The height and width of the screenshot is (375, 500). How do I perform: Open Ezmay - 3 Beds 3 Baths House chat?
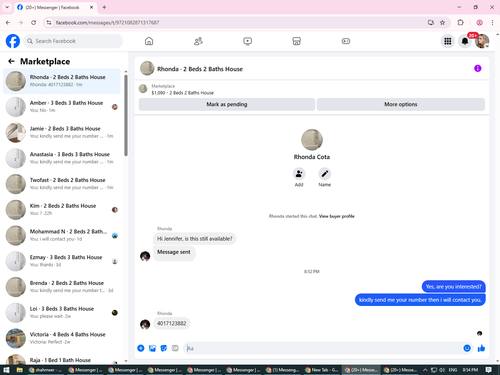coord(62,261)
